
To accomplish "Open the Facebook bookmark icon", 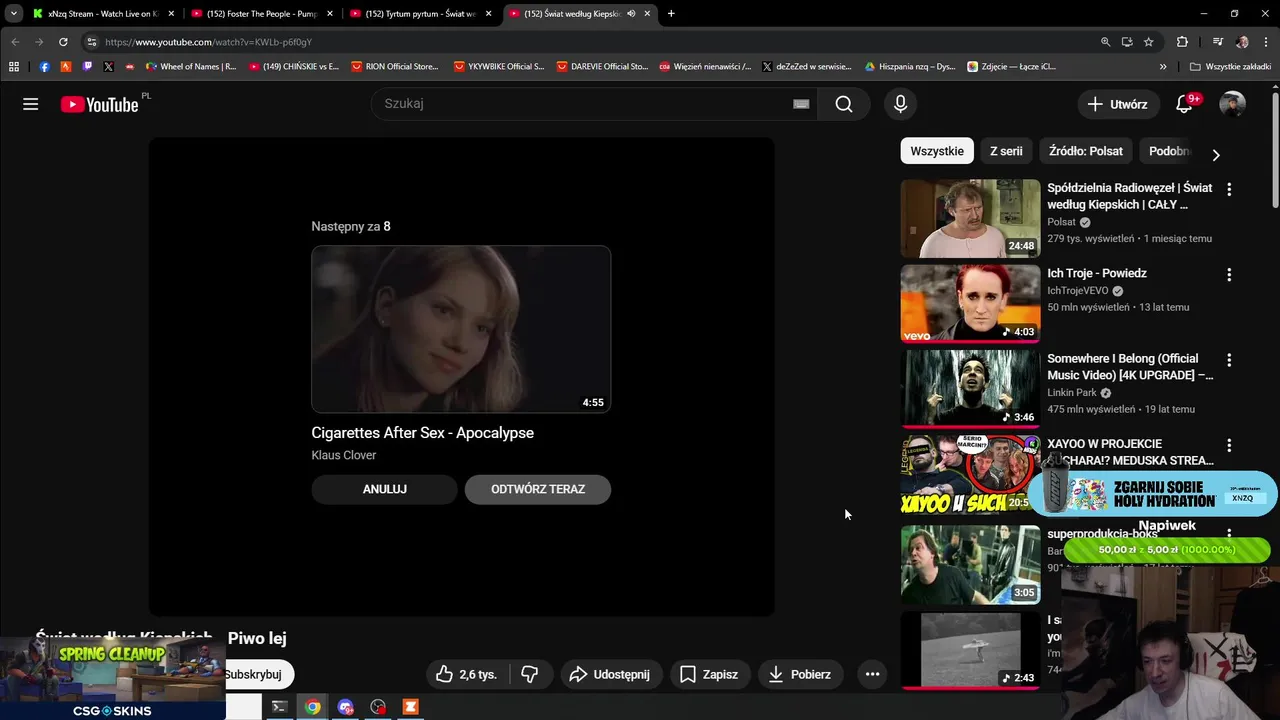I will point(44,67).
